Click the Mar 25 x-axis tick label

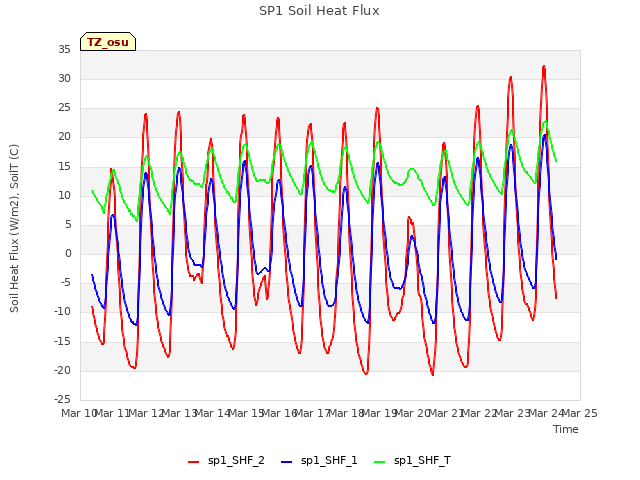580,413
